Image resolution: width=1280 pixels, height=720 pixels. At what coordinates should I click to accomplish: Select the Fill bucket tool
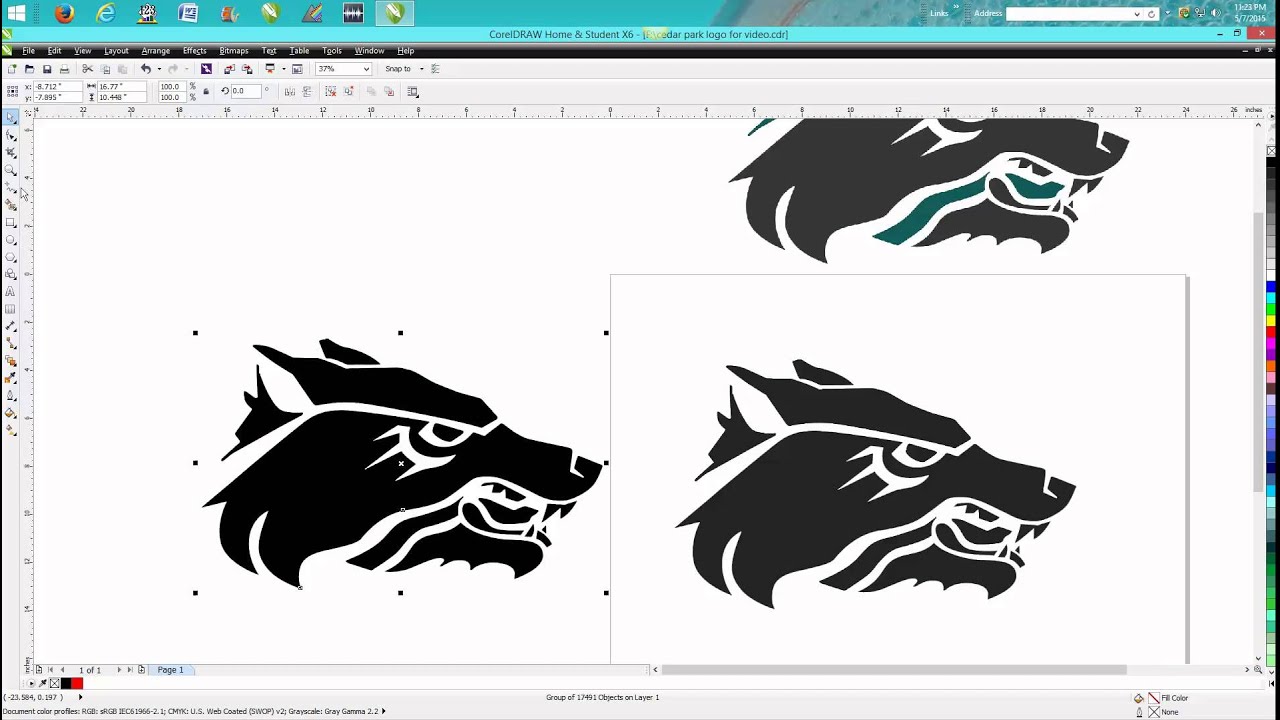(x=11, y=414)
